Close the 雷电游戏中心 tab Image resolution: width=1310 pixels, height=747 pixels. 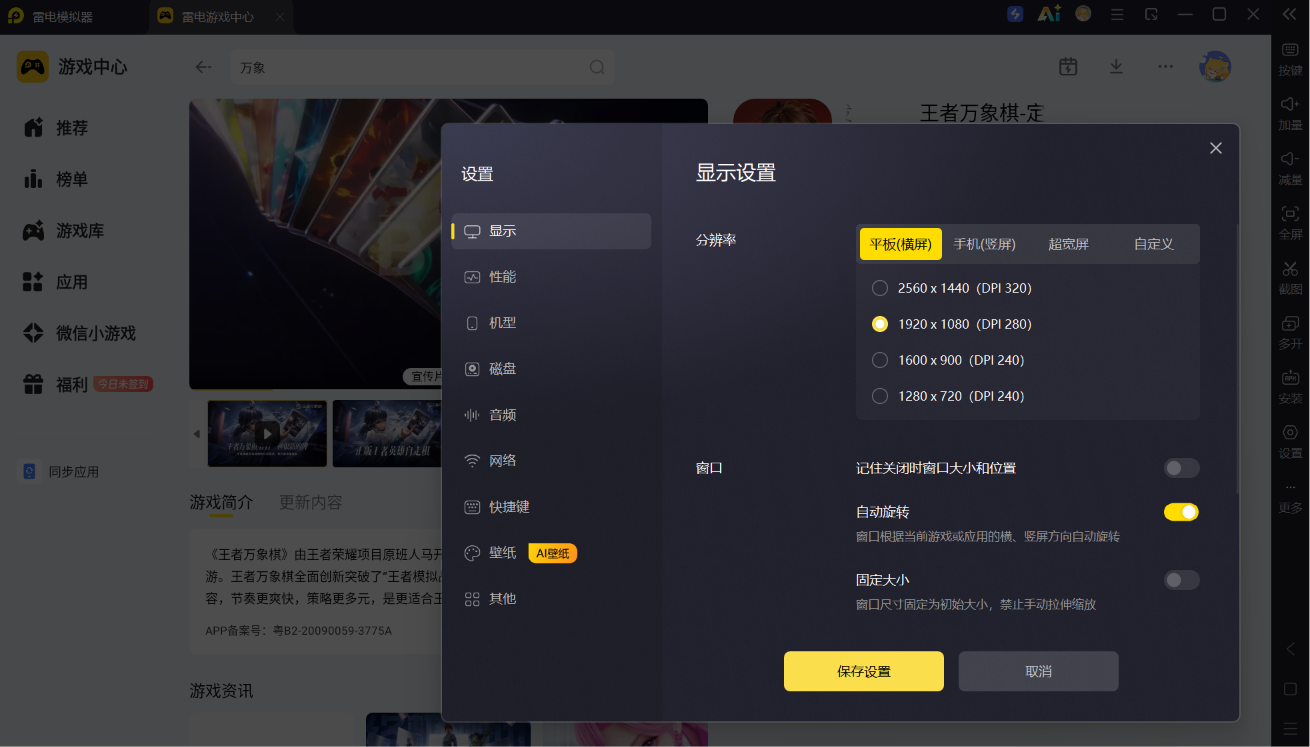(280, 17)
